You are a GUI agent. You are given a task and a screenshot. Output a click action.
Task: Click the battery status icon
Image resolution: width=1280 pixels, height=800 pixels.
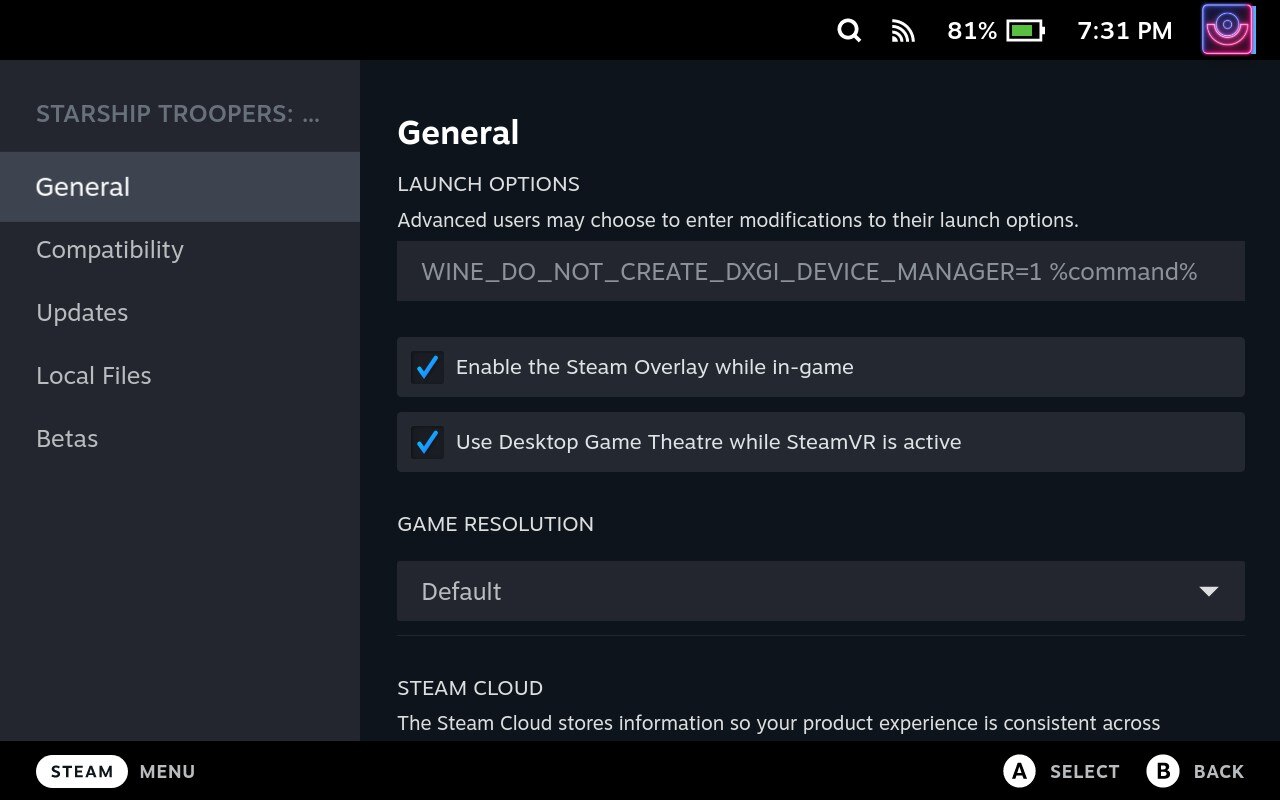pyautogui.click(x=1025, y=31)
